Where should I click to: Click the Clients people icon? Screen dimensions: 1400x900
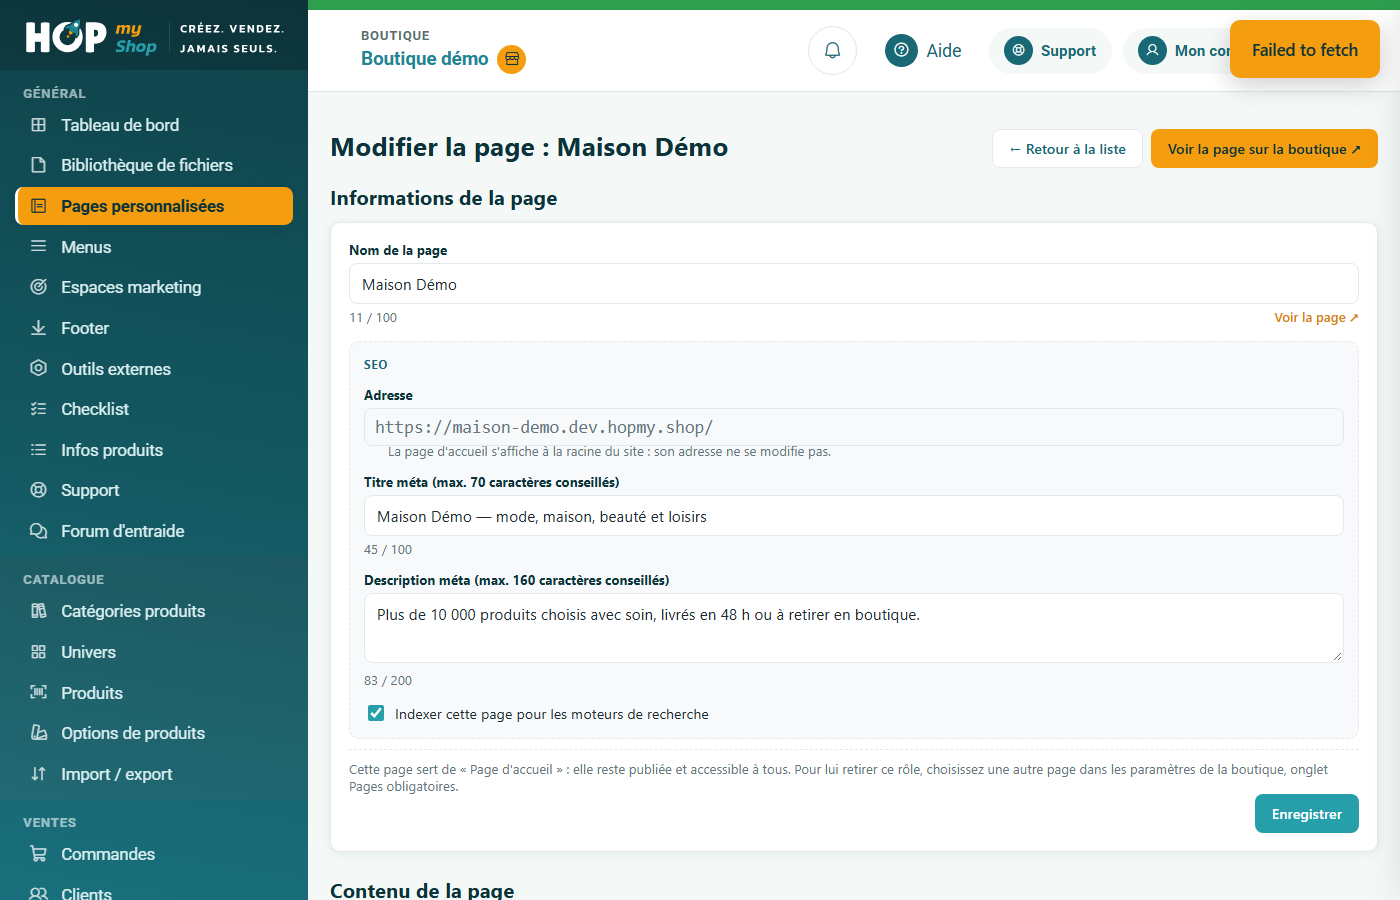[x=39, y=893]
